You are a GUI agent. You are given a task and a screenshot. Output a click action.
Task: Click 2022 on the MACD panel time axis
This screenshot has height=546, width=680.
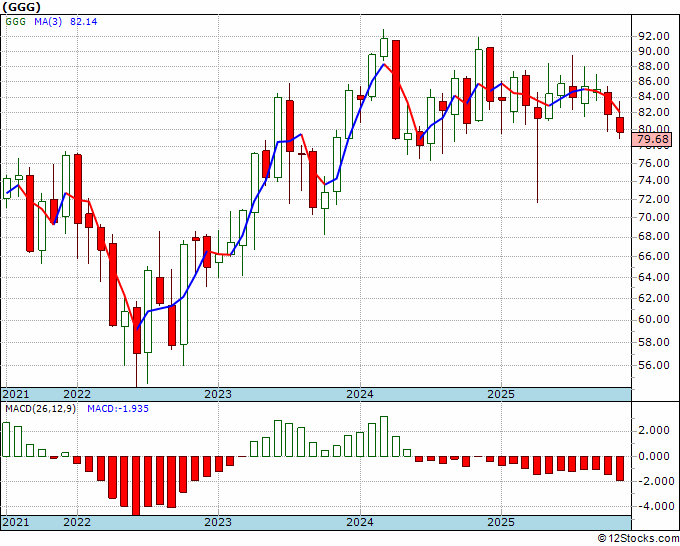tap(77, 522)
